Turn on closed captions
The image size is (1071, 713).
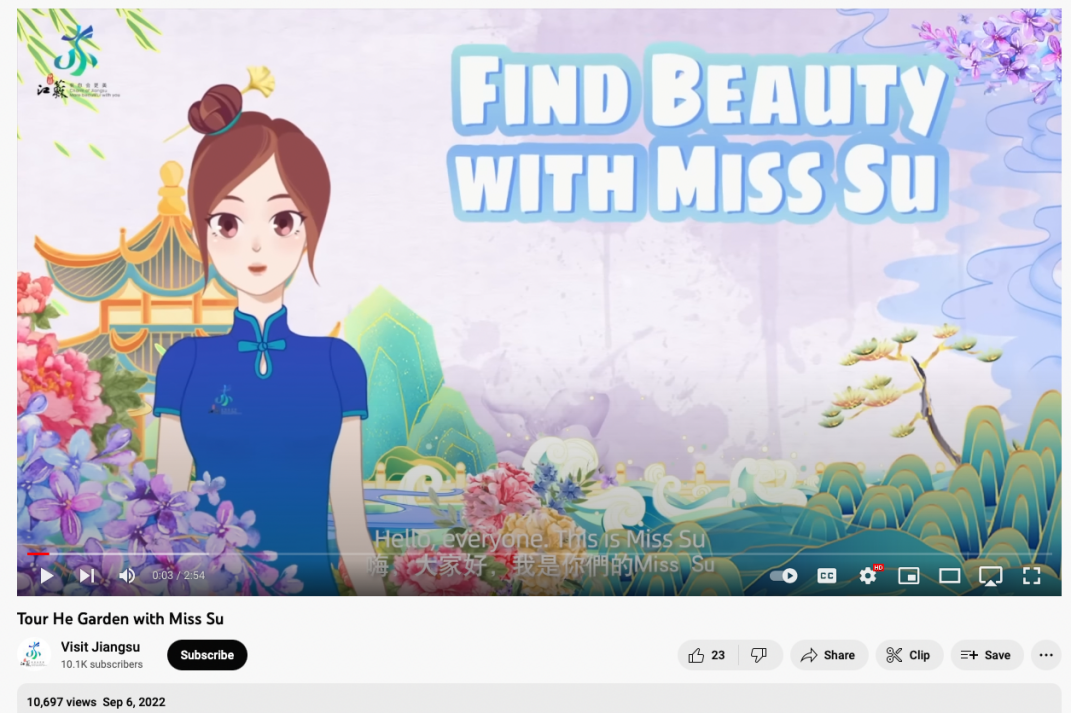[x=826, y=576]
